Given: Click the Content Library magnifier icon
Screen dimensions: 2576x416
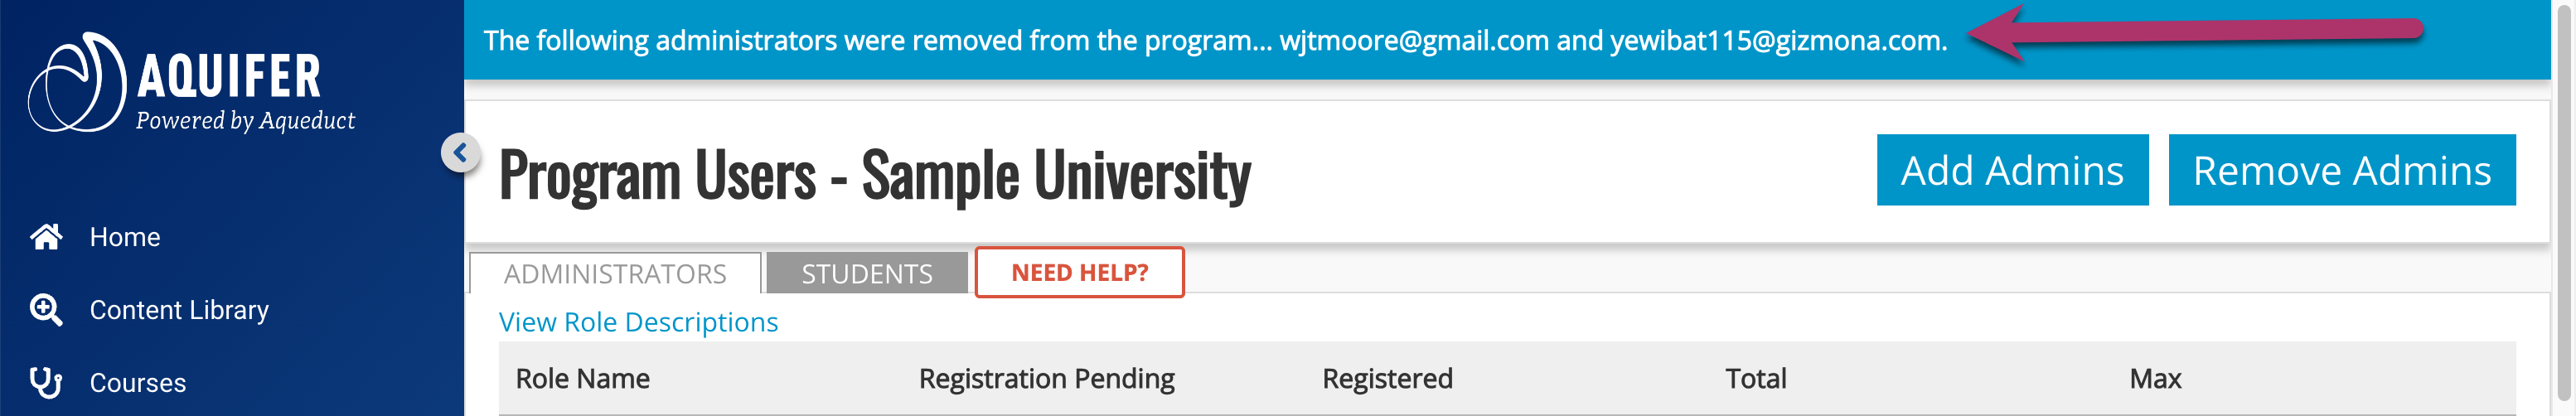Looking at the screenshot, I should 46,310.
